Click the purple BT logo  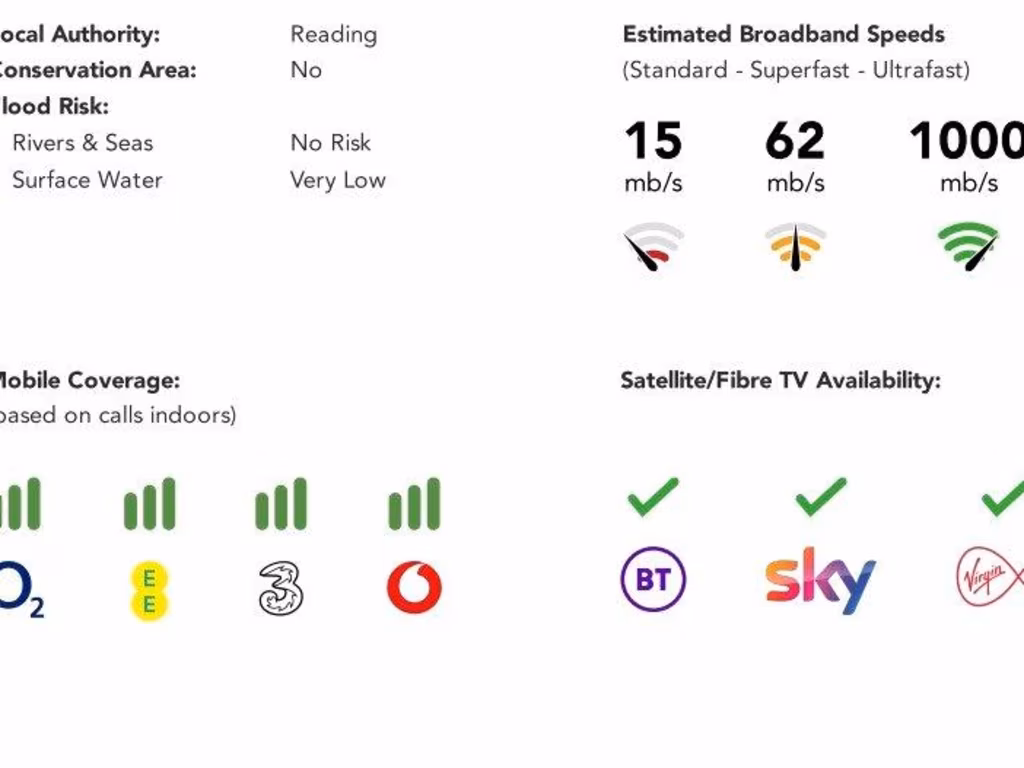[653, 578]
